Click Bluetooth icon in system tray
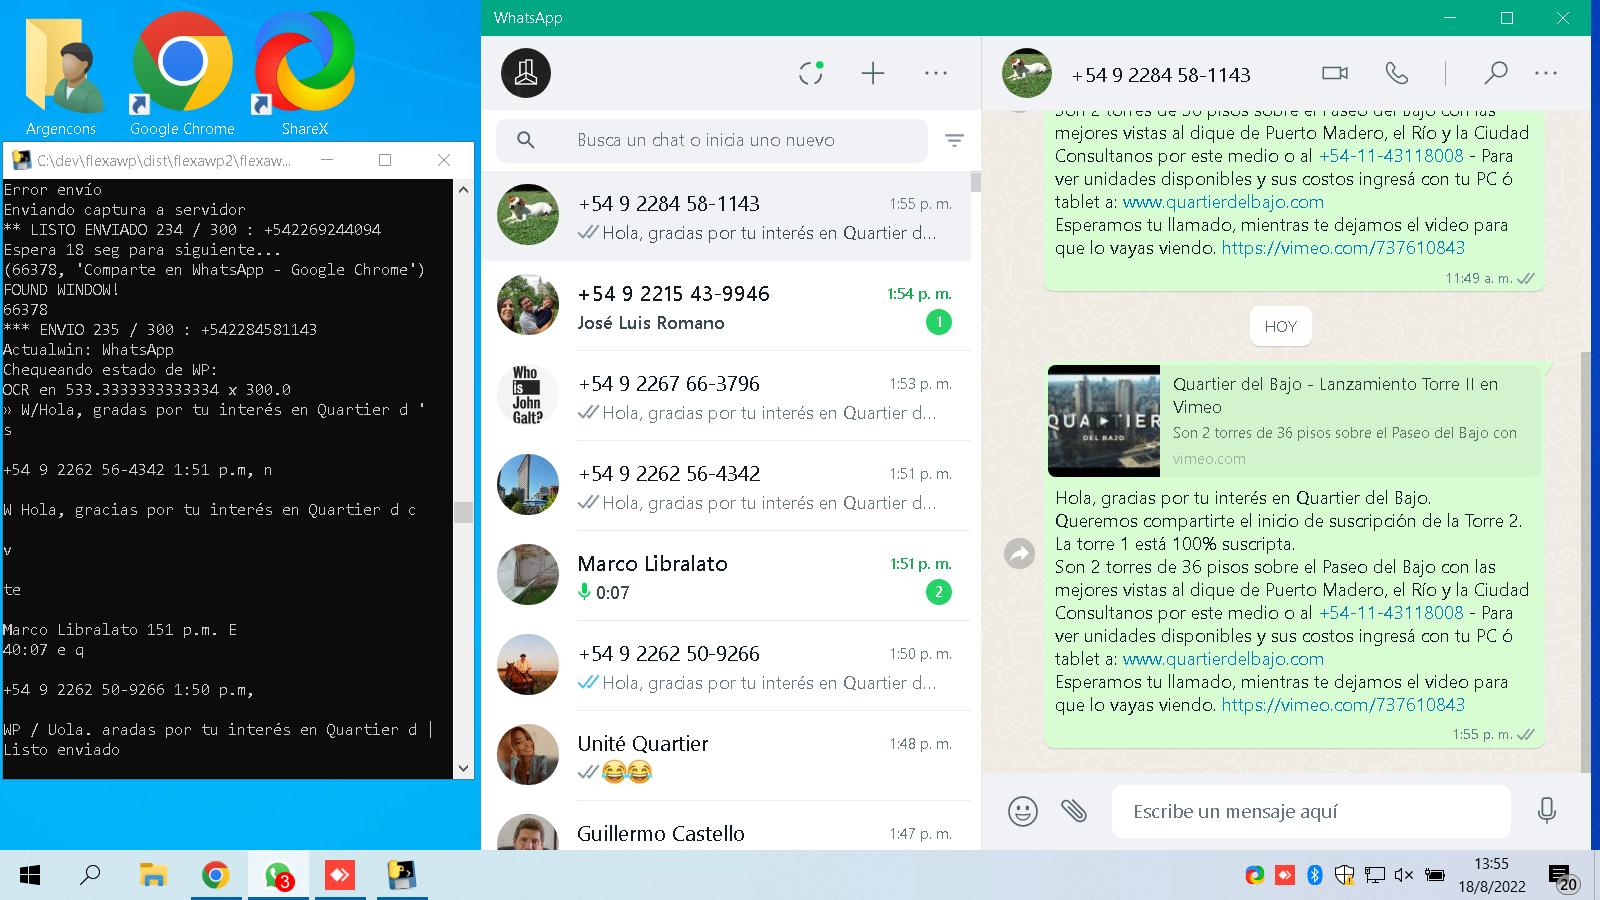 click(1315, 875)
